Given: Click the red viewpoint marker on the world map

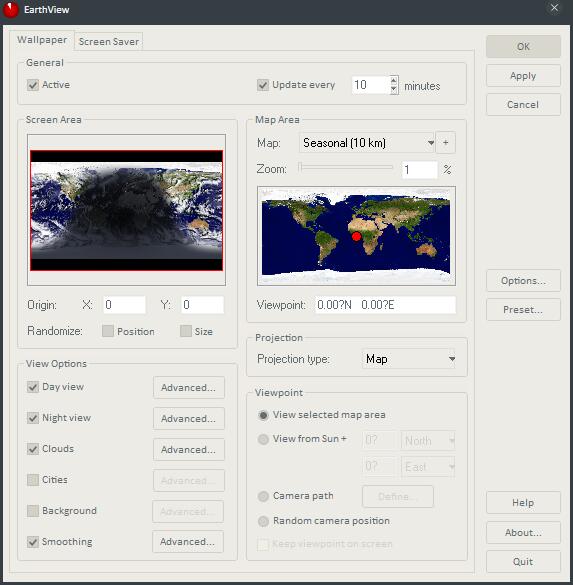Looking at the screenshot, I should [356, 236].
